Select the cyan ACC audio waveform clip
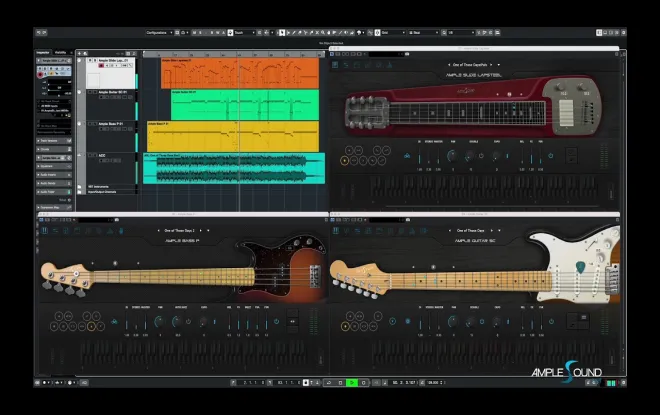 pyautogui.click(x=234, y=168)
